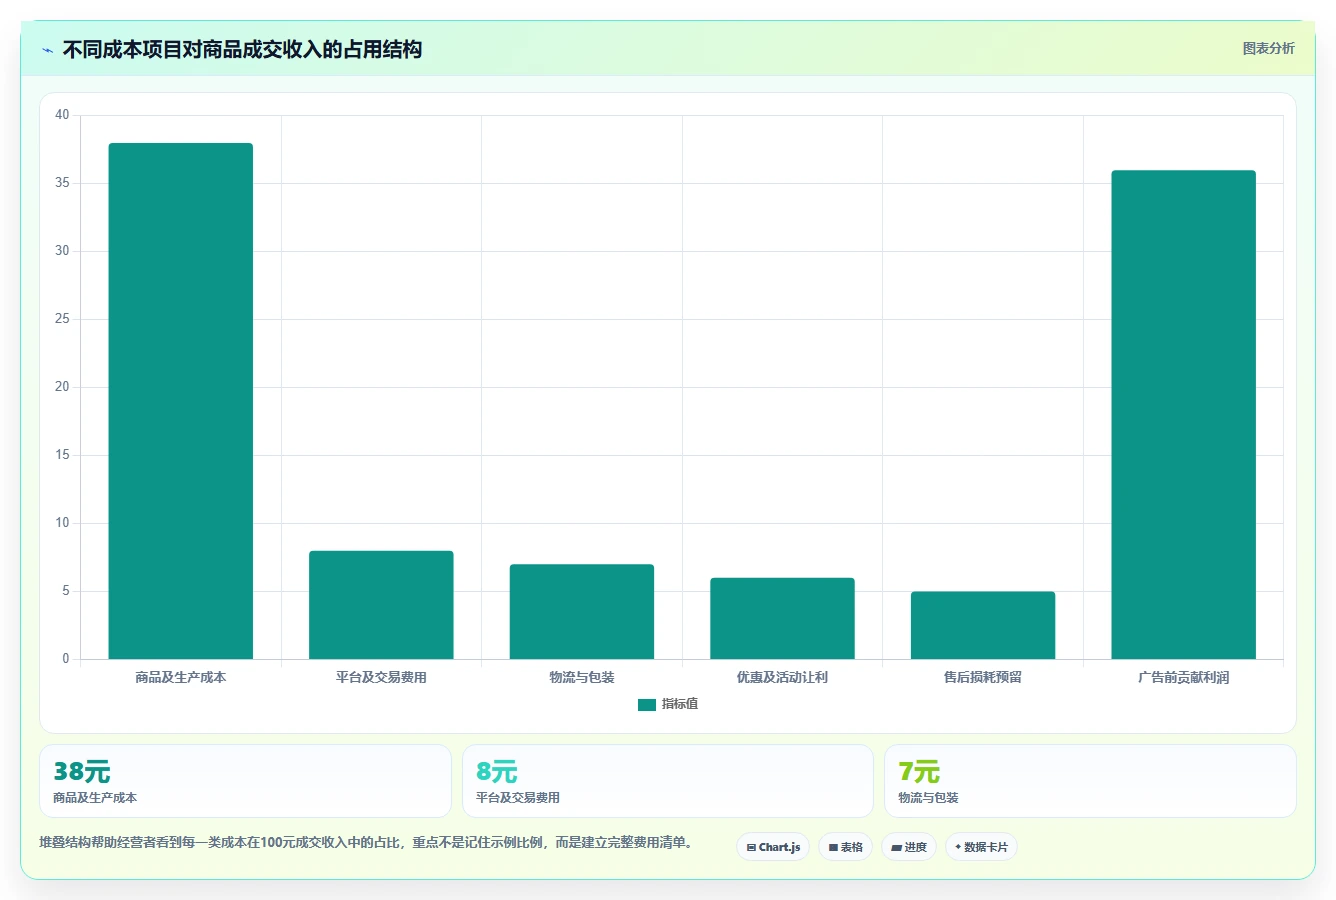Screen dimensions: 1336x900
Task: Click the lightning icon beside the chart title
Action: click(47, 50)
